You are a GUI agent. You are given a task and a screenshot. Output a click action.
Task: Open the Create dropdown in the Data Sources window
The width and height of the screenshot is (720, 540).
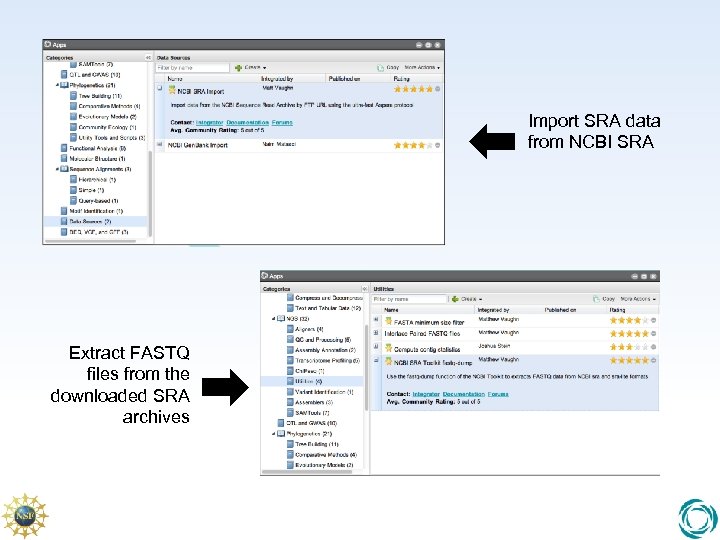click(x=251, y=68)
